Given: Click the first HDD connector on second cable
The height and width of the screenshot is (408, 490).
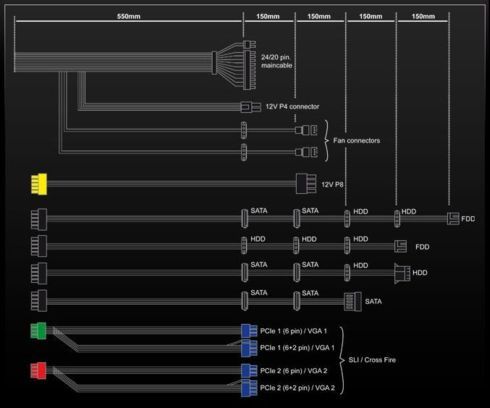Looking at the screenshot, I should coord(244,246).
